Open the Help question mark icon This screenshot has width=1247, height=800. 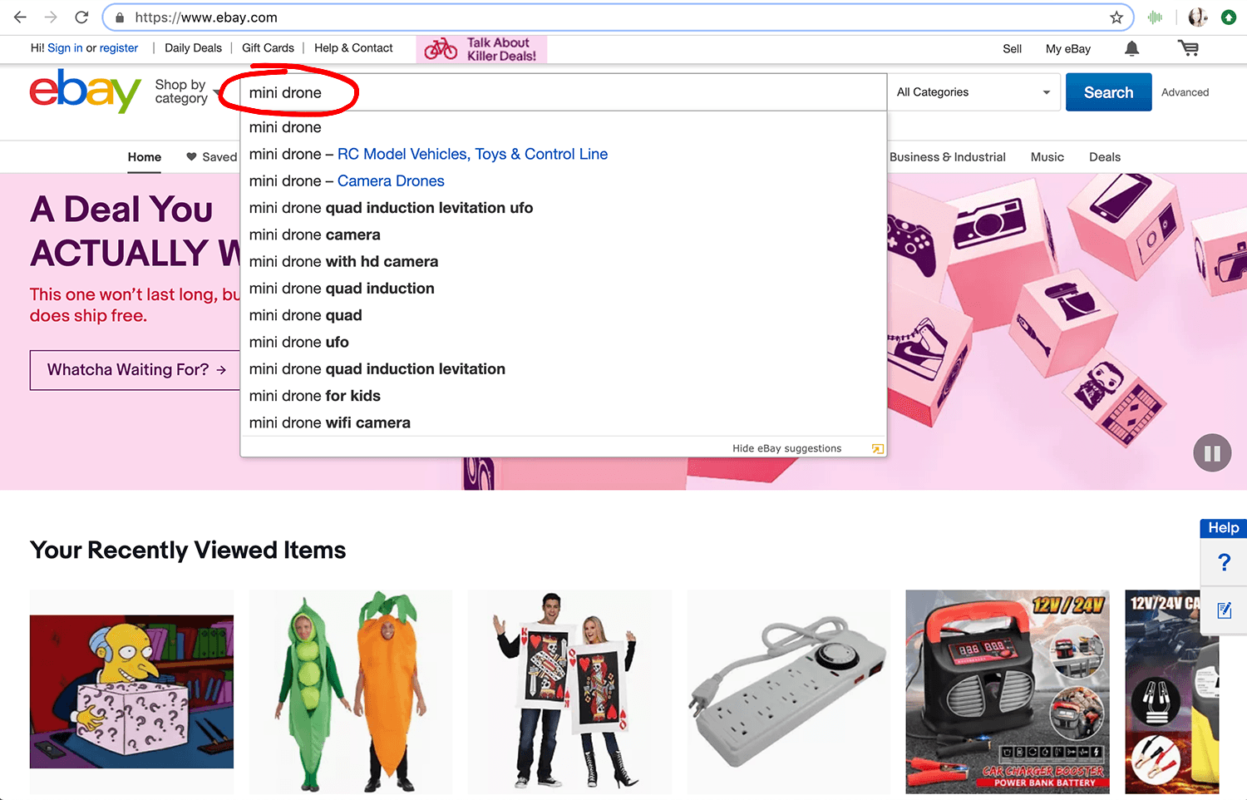click(x=1224, y=562)
